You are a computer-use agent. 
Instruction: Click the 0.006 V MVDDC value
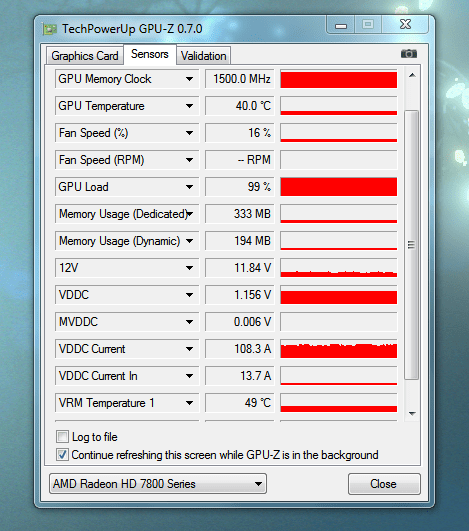239,322
